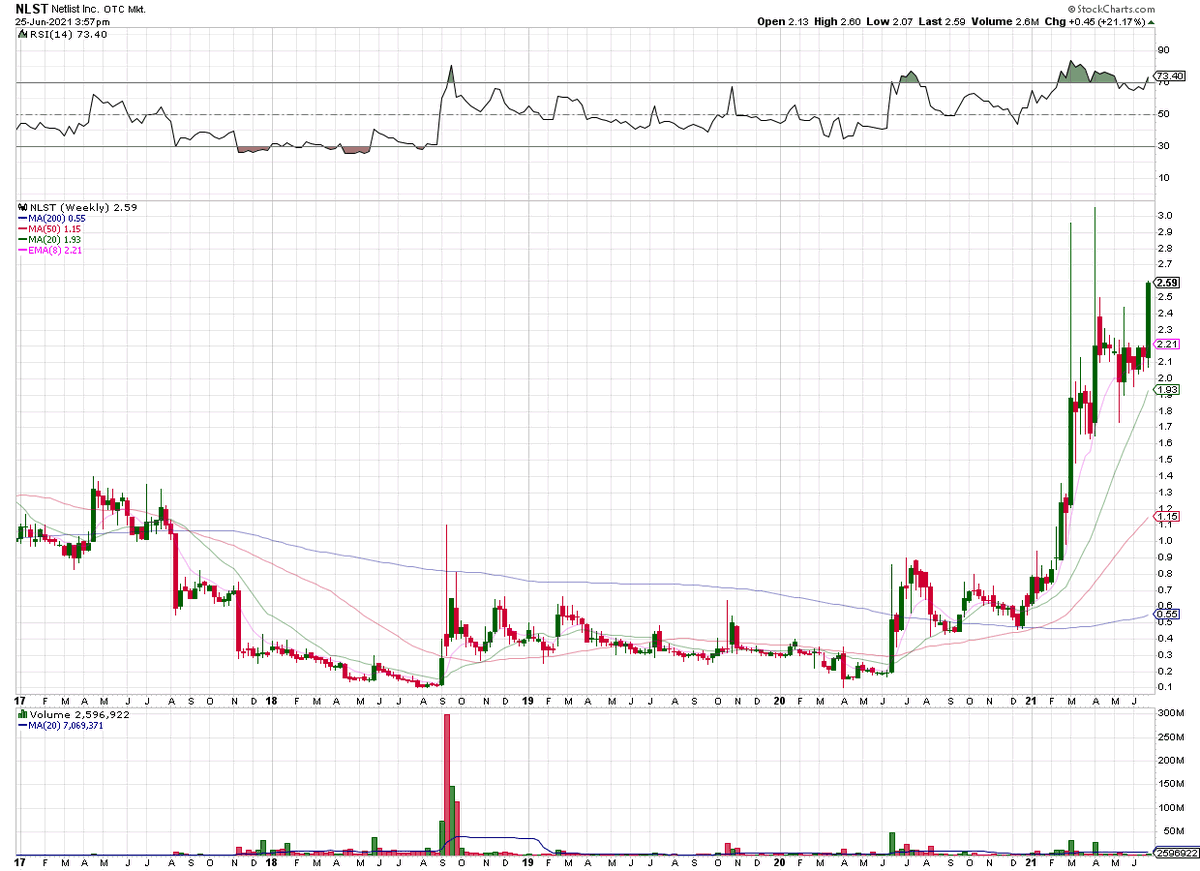Open the StockCharts.com copyright link

[1111, 9]
